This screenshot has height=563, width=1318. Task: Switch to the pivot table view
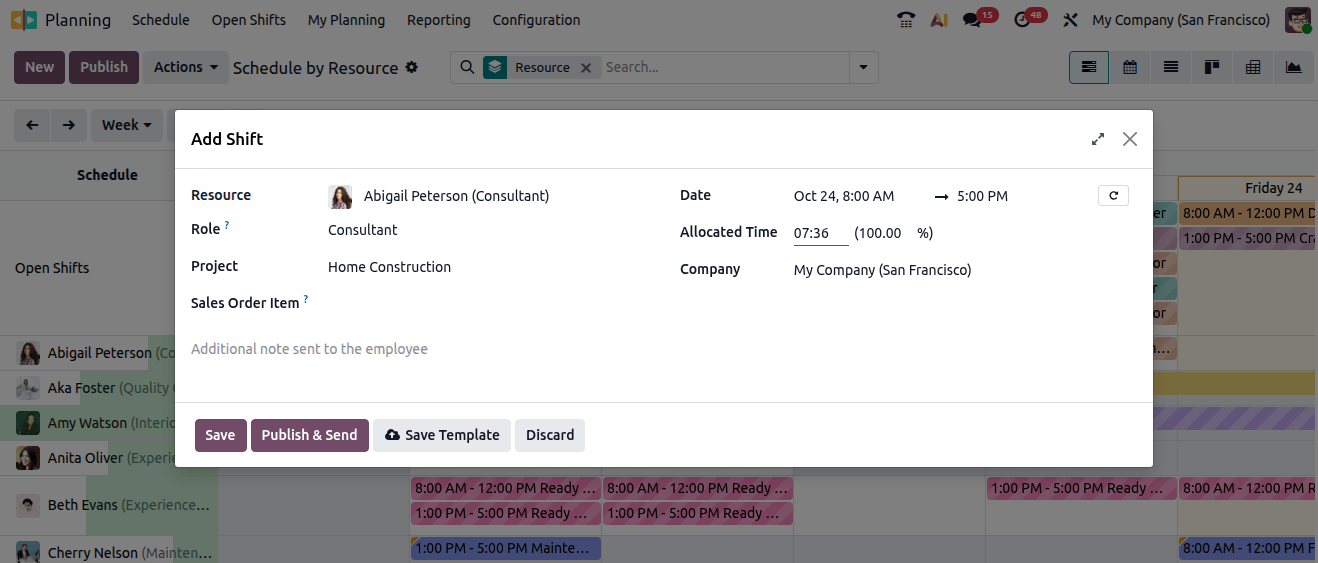click(1253, 67)
